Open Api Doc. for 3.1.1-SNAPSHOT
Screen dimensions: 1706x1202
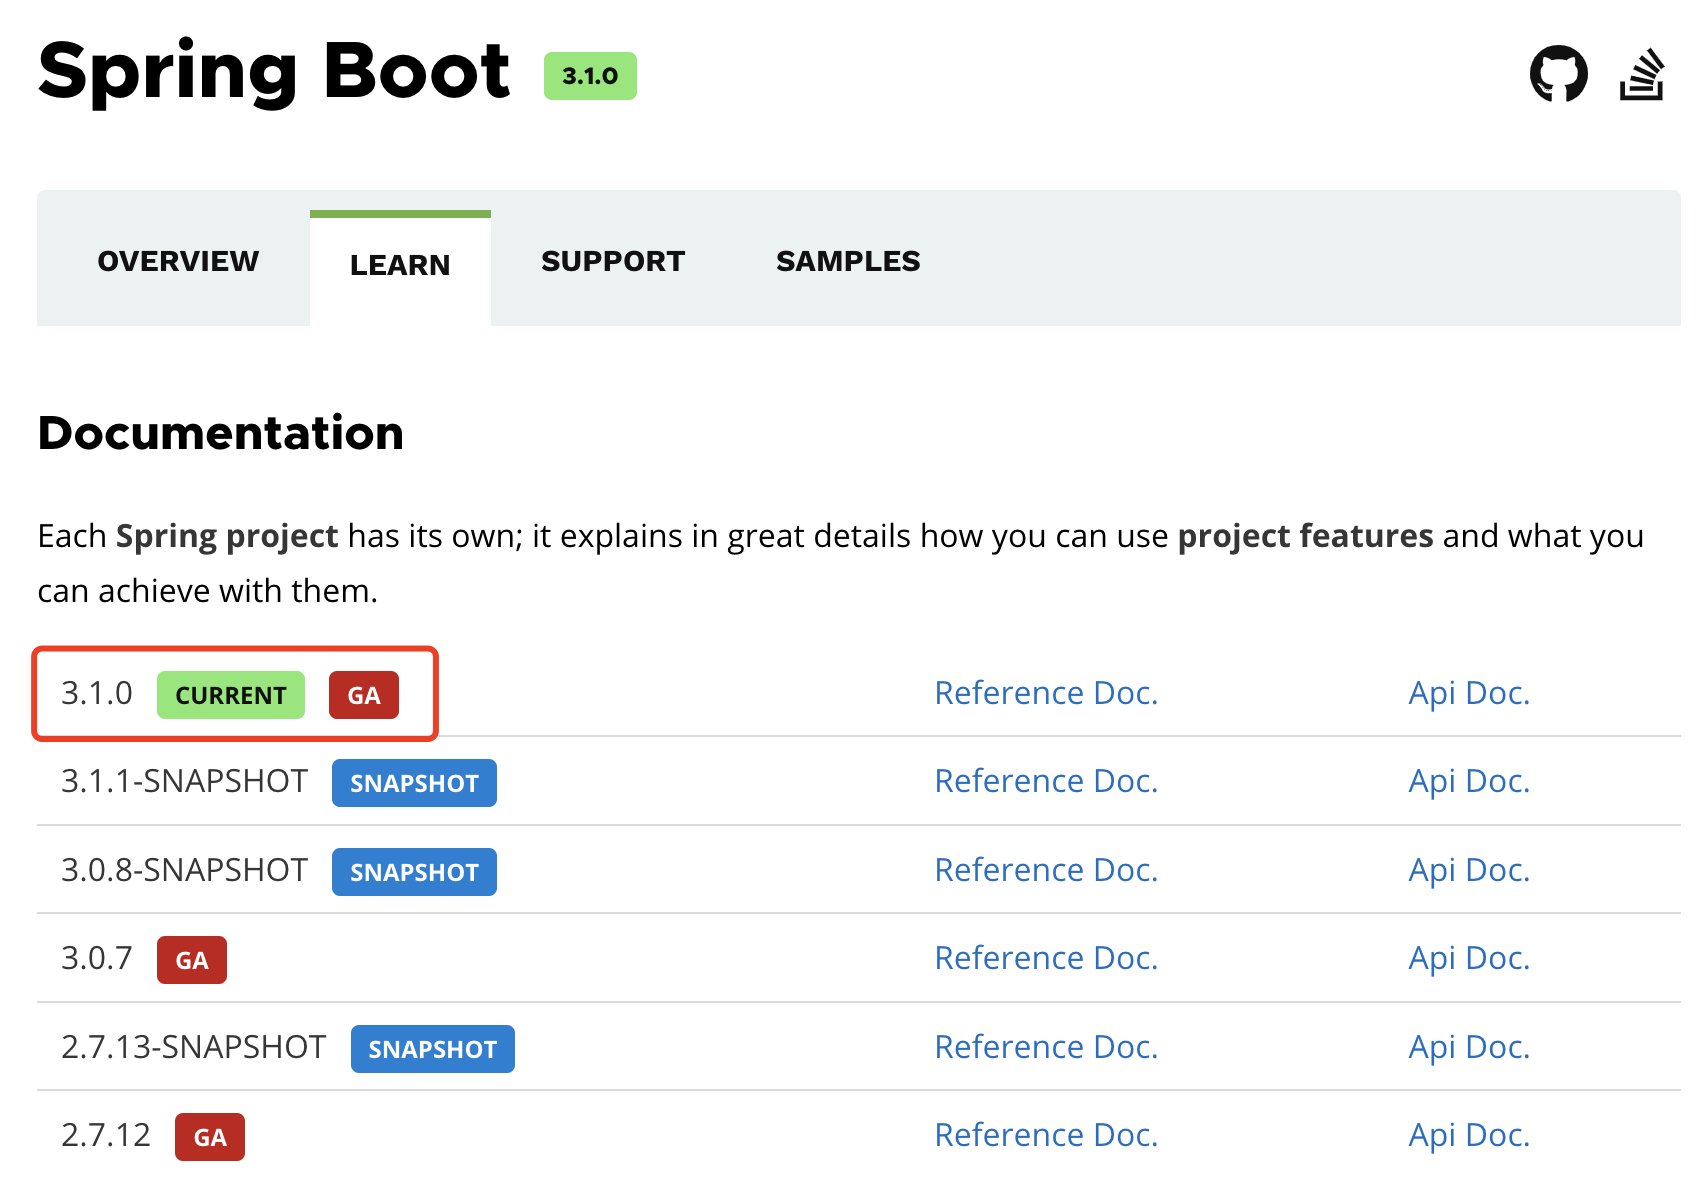pyautogui.click(x=1469, y=781)
